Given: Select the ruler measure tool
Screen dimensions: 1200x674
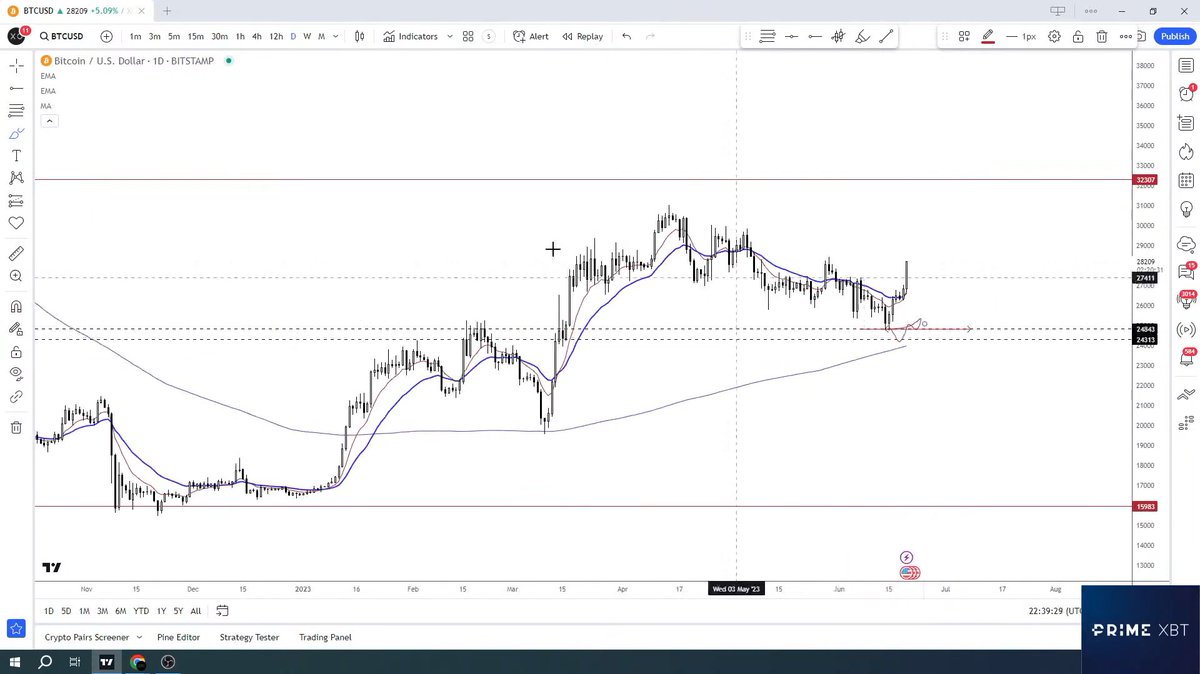Looking at the screenshot, I should point(16,253).
